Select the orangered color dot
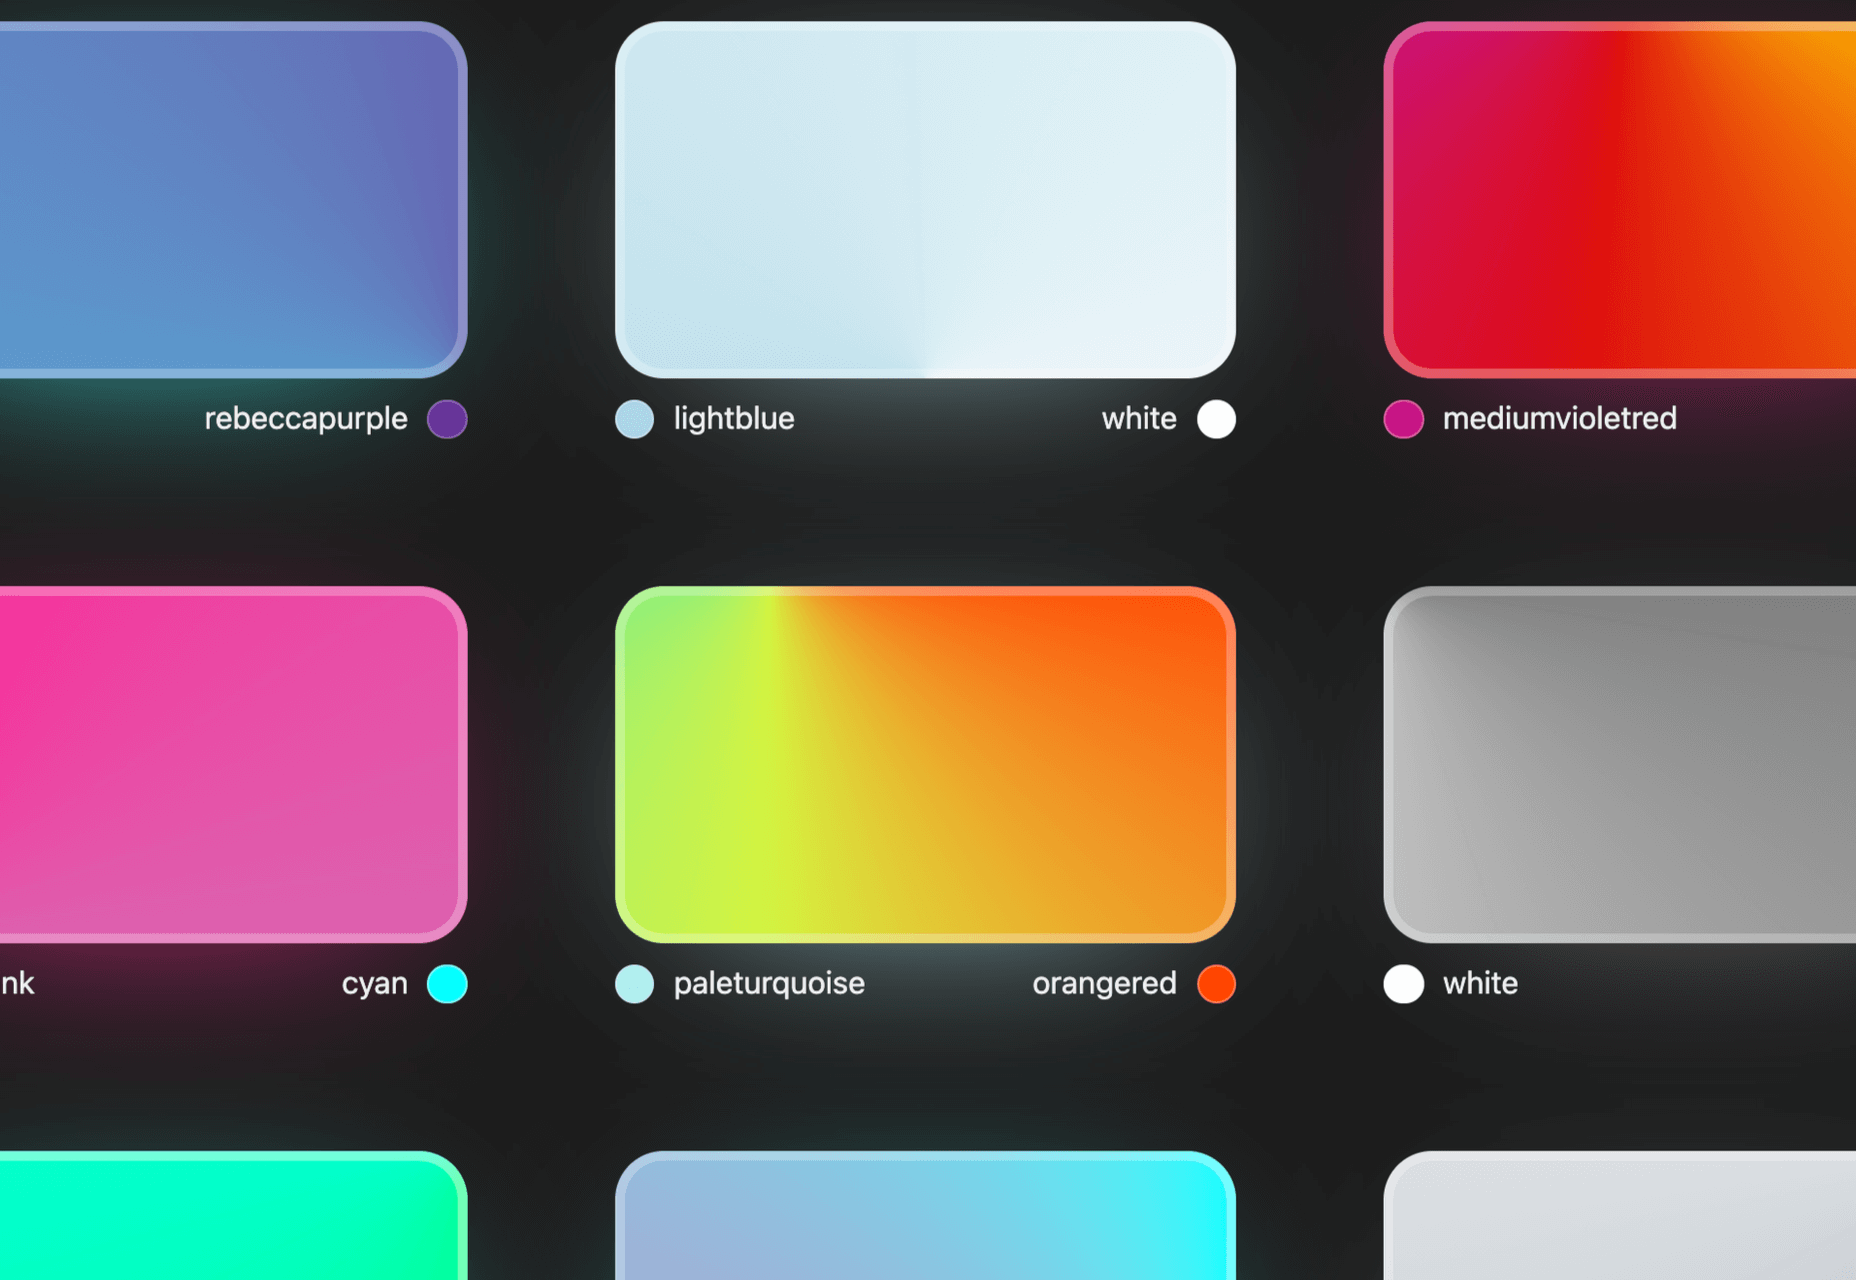Viewport: 1856px width, 1280px height. (x=1216, y=984)
